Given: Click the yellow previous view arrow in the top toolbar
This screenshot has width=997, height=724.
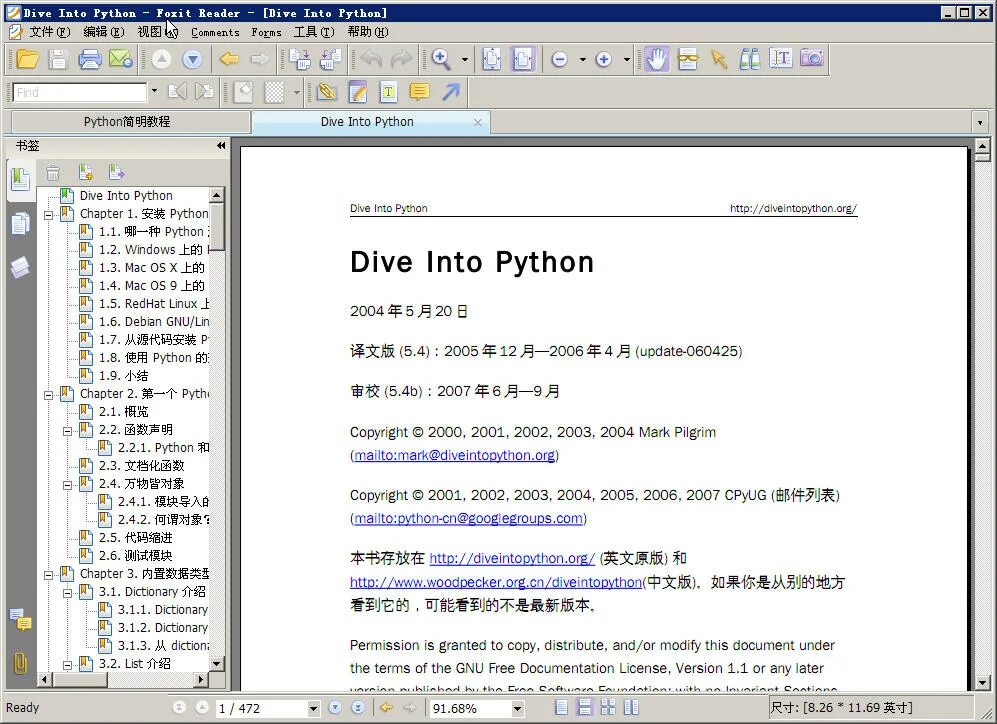Looking at the screenshot, I should coord(229,59).
